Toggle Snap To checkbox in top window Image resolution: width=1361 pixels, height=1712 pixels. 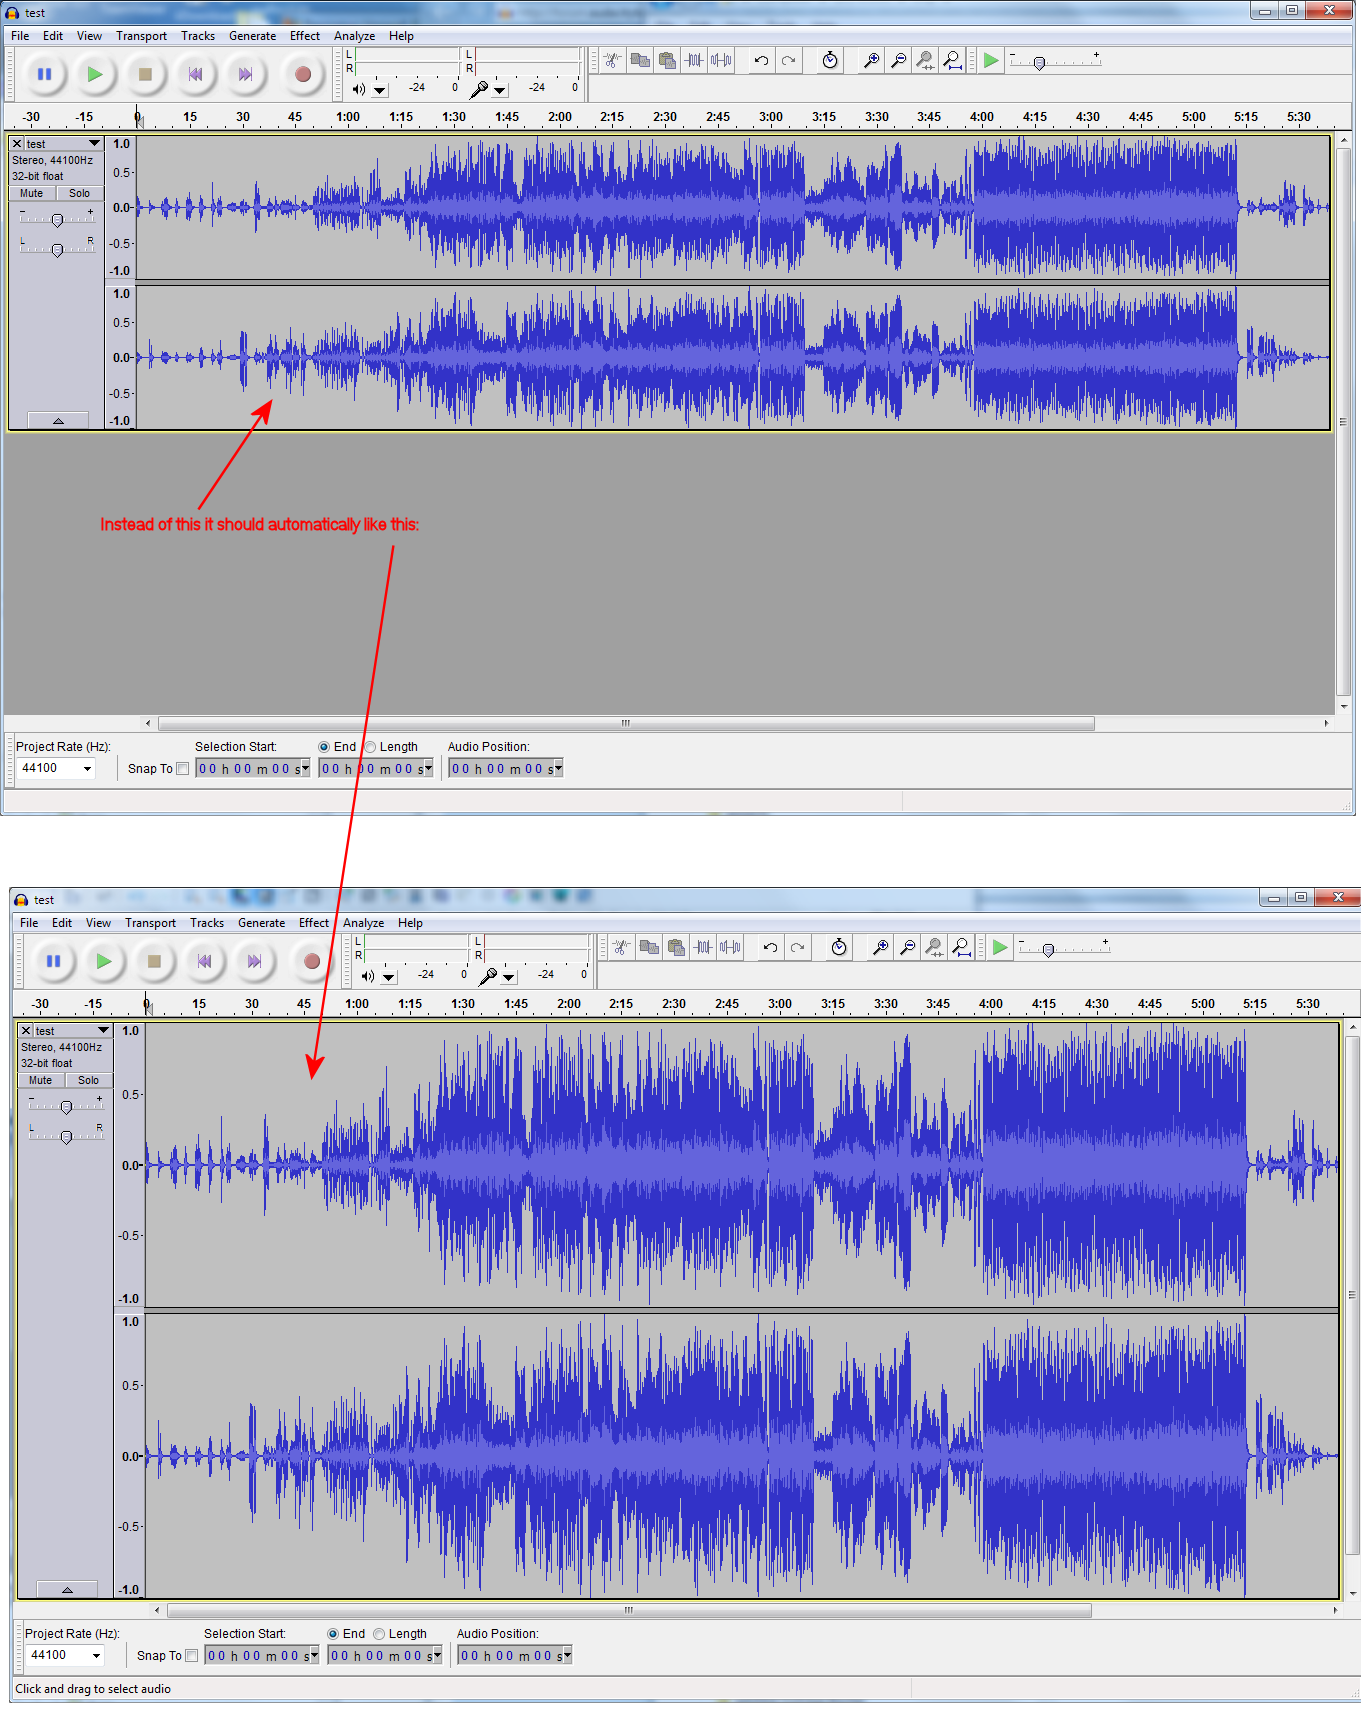182,769
